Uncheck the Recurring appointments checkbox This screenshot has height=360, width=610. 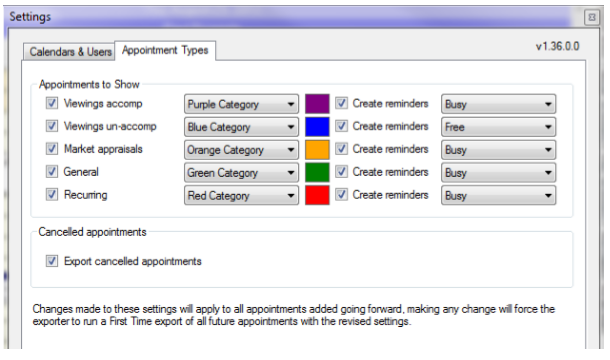[x=52, y=195]
